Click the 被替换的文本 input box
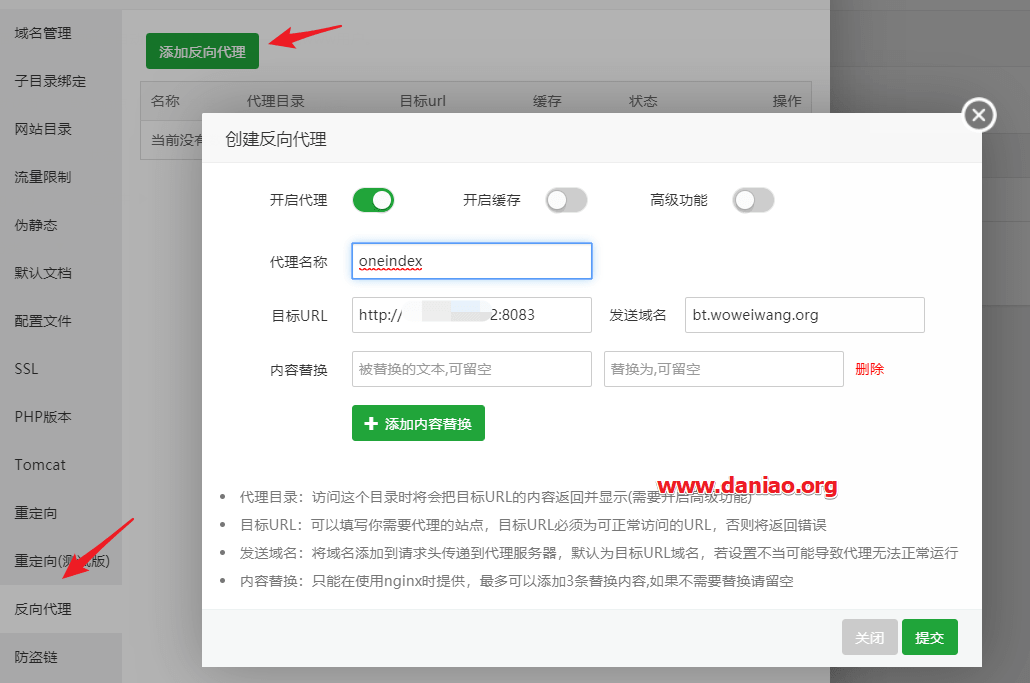This screenshot has height=683, width=1030. point(472,369)
